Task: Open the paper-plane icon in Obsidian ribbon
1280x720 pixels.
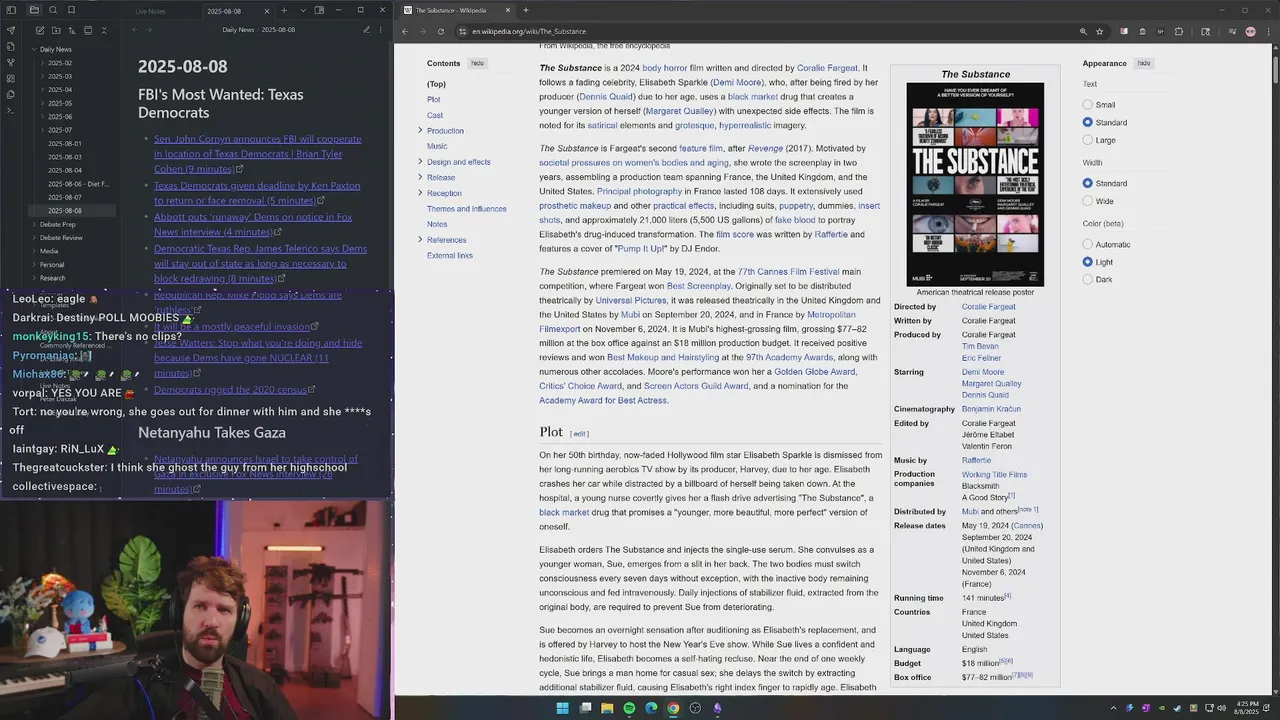Action: coord(11,30)
